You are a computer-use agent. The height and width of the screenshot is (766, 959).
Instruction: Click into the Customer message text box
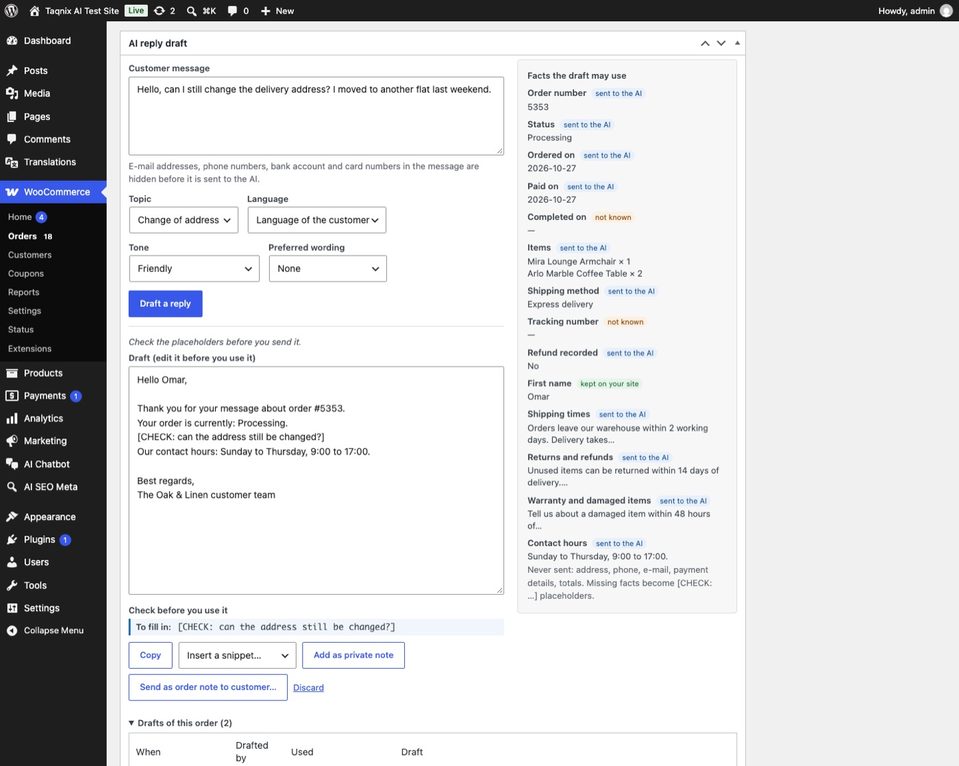point(316,116)
